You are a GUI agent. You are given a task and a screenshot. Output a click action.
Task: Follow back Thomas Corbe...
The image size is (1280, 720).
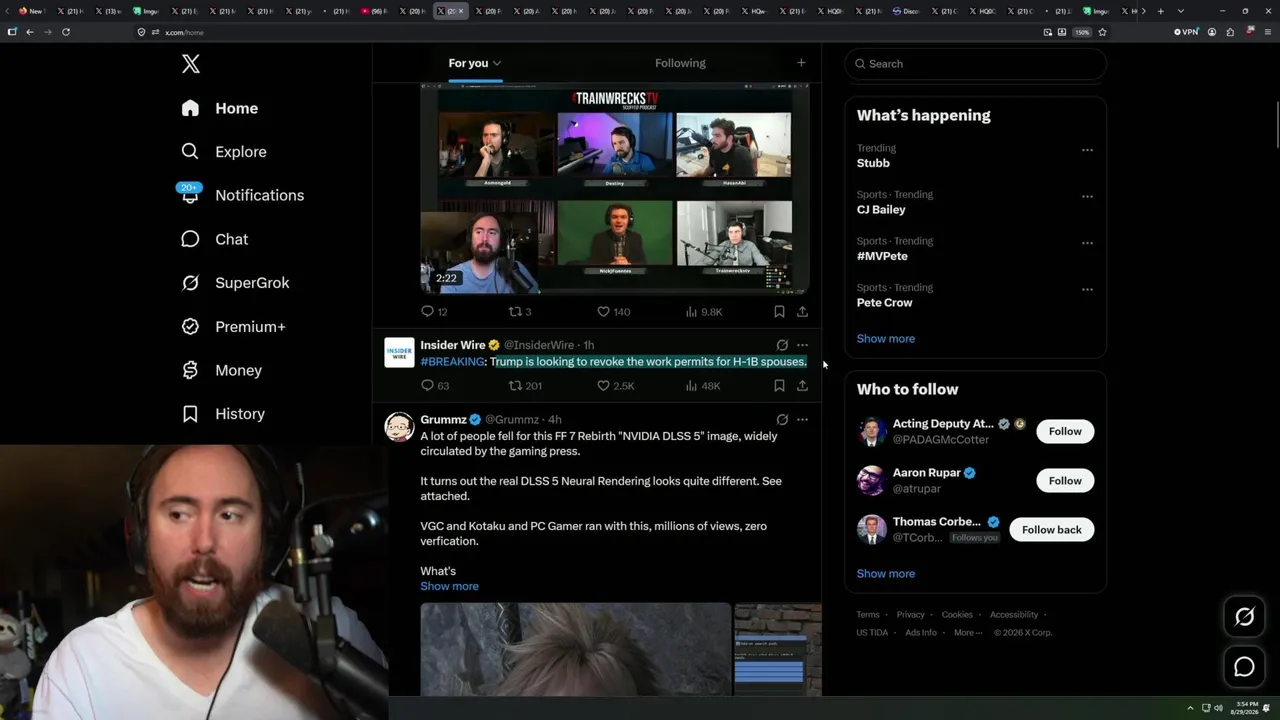point(1052,529)
